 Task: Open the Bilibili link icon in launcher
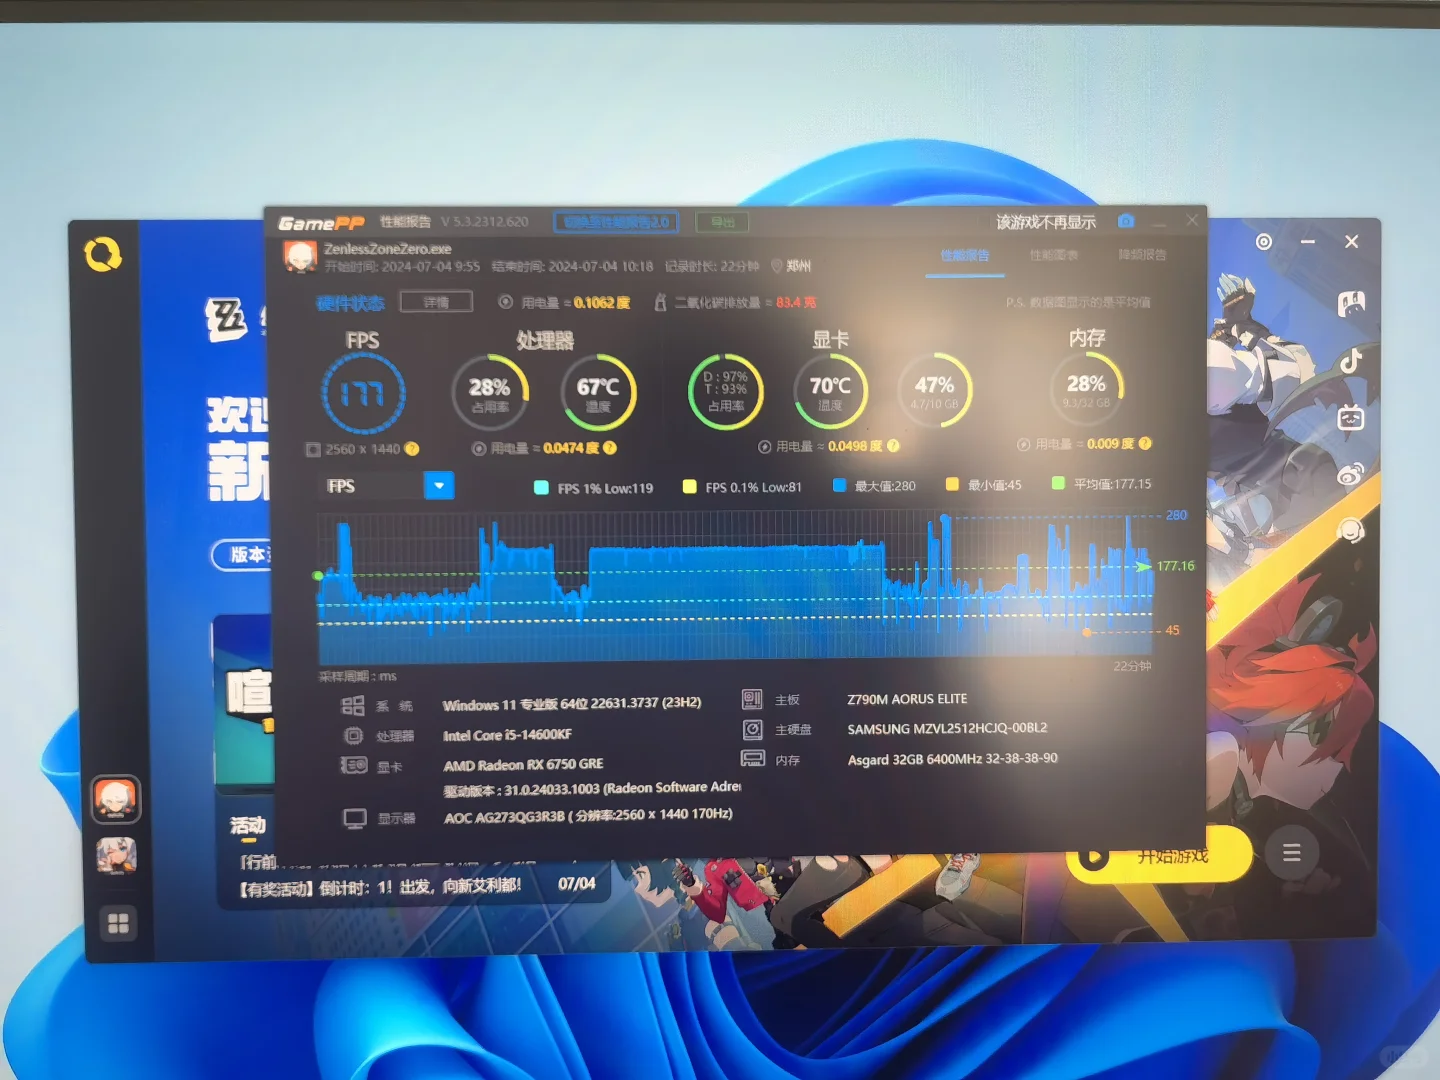pyautogui.click(x=1351, y=417)
